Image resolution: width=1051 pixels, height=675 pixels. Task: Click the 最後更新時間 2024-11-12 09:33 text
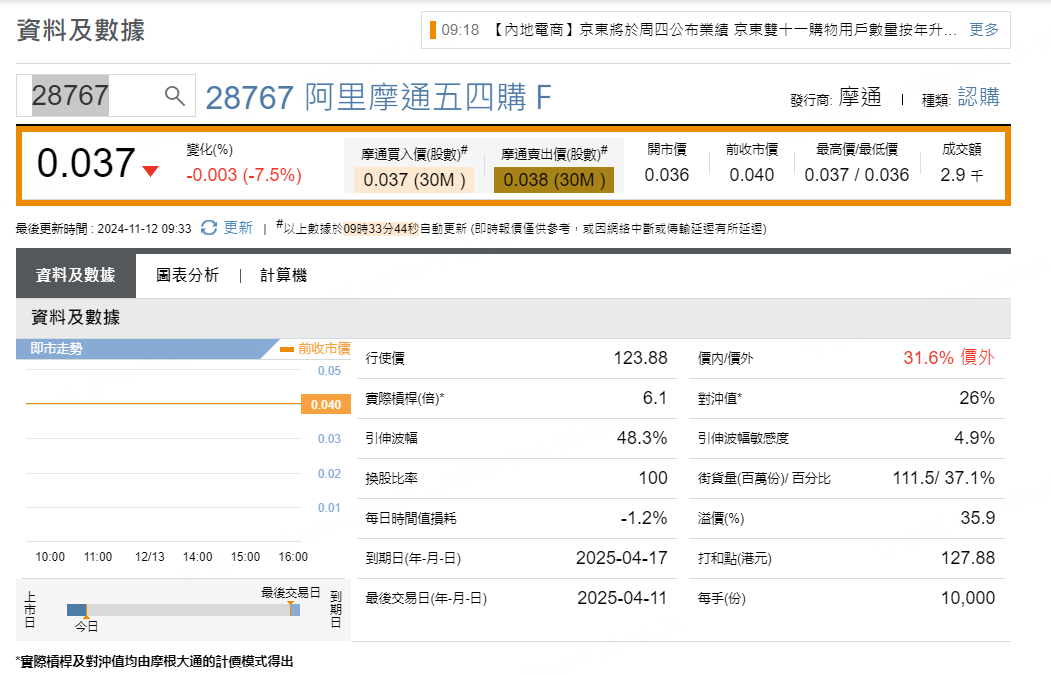tap(104, 229)
